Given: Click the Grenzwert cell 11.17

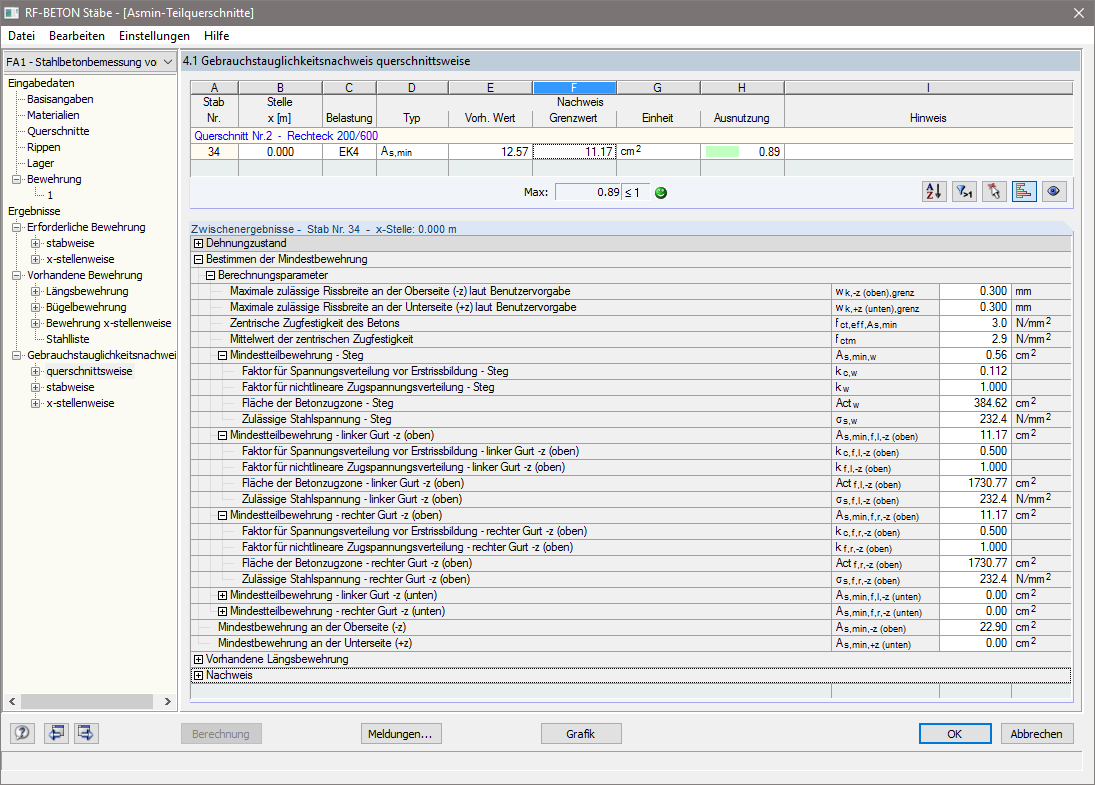Looking at the screenshot, I should coord(574,152).
